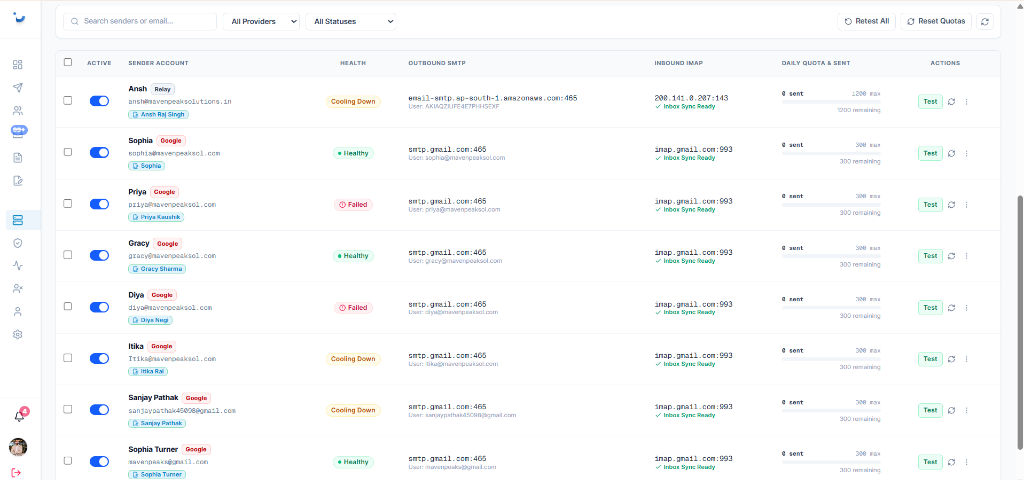
Task: Open the three-dot menu for Itika
Action: tap(967, 359)
